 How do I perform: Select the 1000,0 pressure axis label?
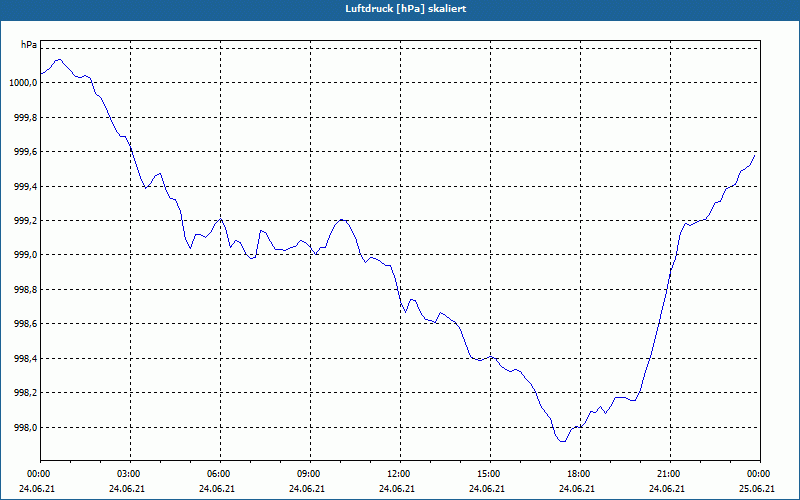pyautogui.click(x=23, y=83)
